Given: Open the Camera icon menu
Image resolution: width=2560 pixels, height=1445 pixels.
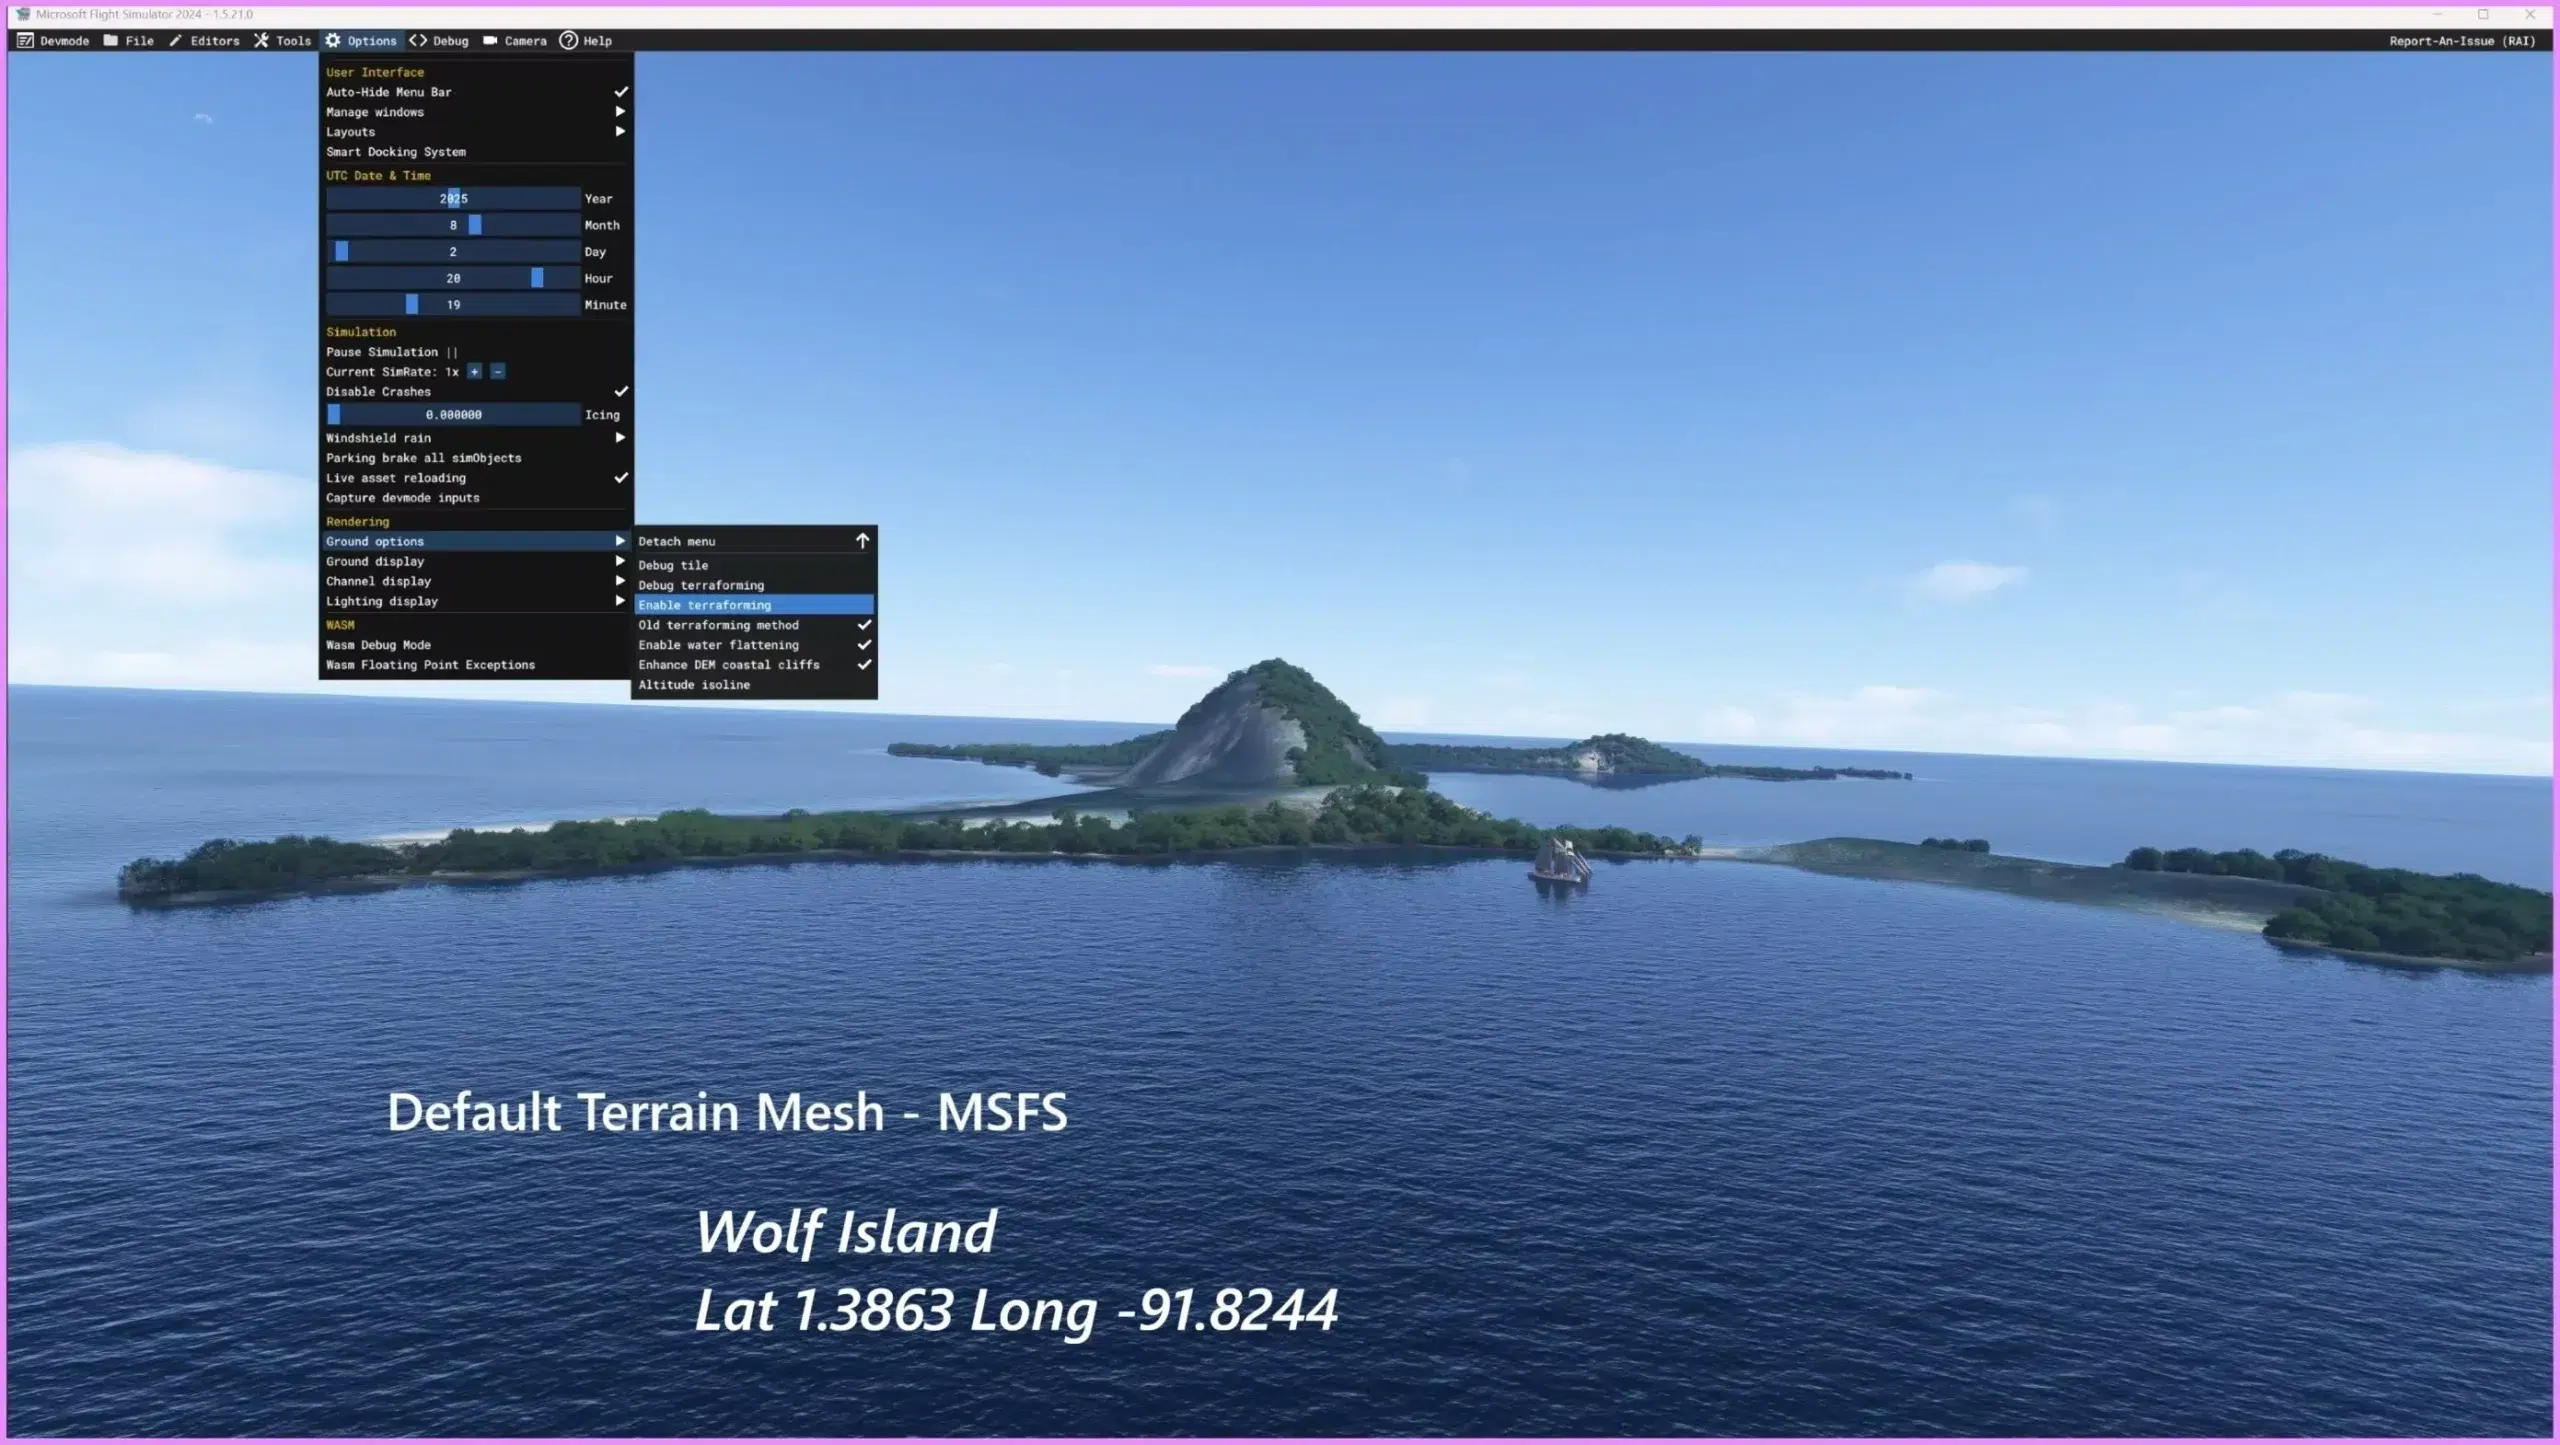Looking at the screenshot, I should click(490, 41).
